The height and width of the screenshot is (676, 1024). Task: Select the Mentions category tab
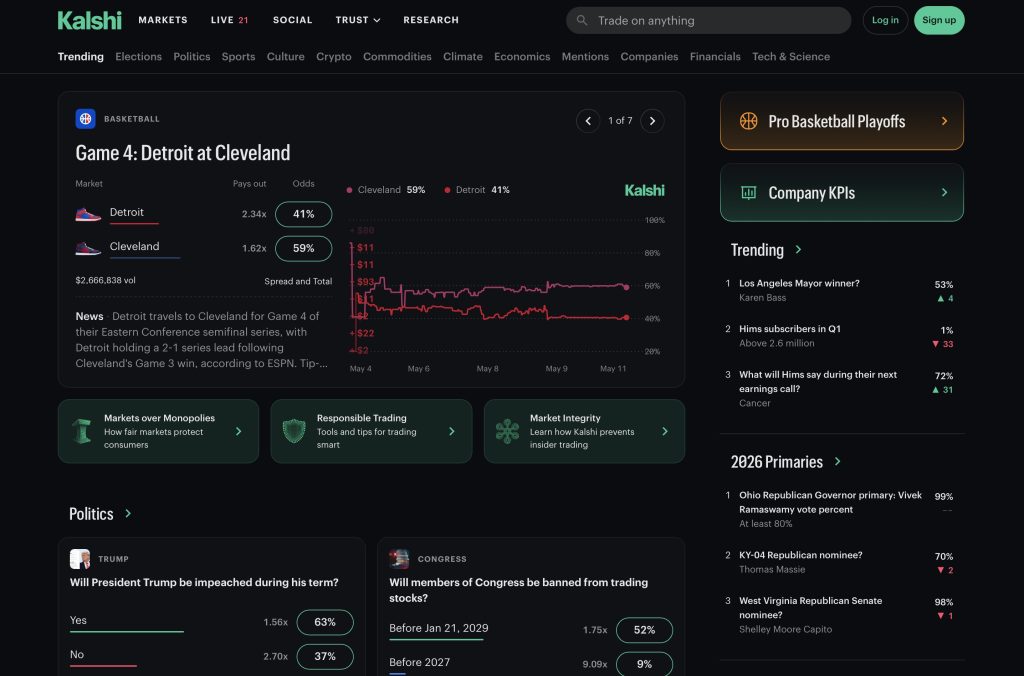click(x=585, y=57)
